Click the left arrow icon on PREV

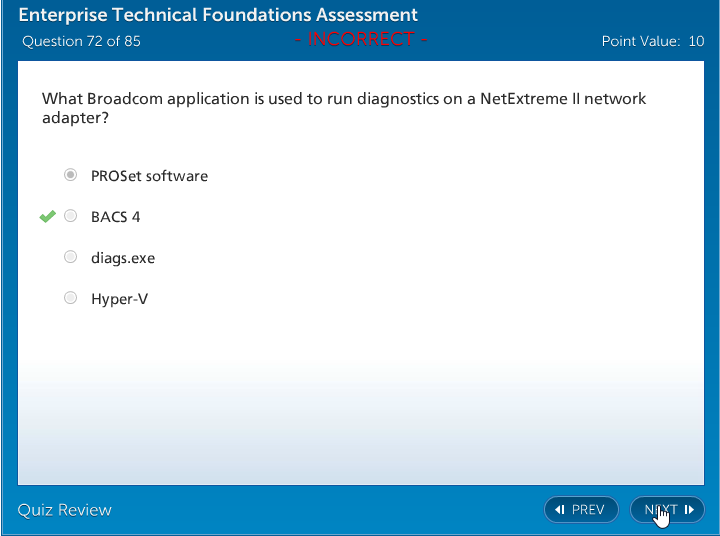pyautogui.click(x=560, y=510)
